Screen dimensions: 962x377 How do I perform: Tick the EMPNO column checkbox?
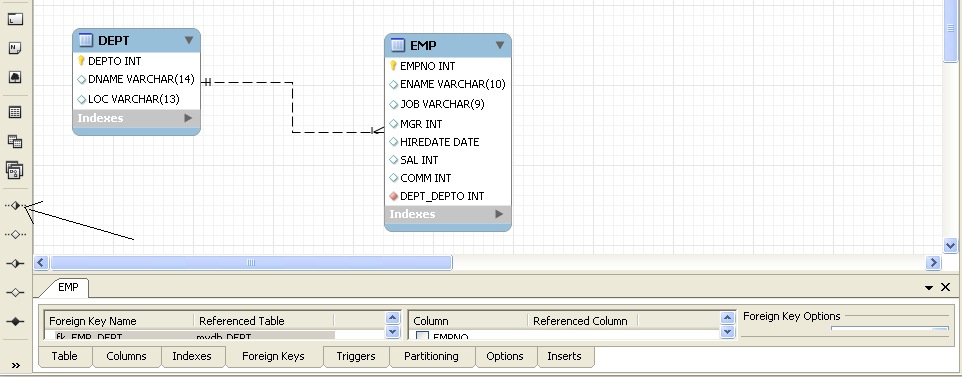click(422, 336)
